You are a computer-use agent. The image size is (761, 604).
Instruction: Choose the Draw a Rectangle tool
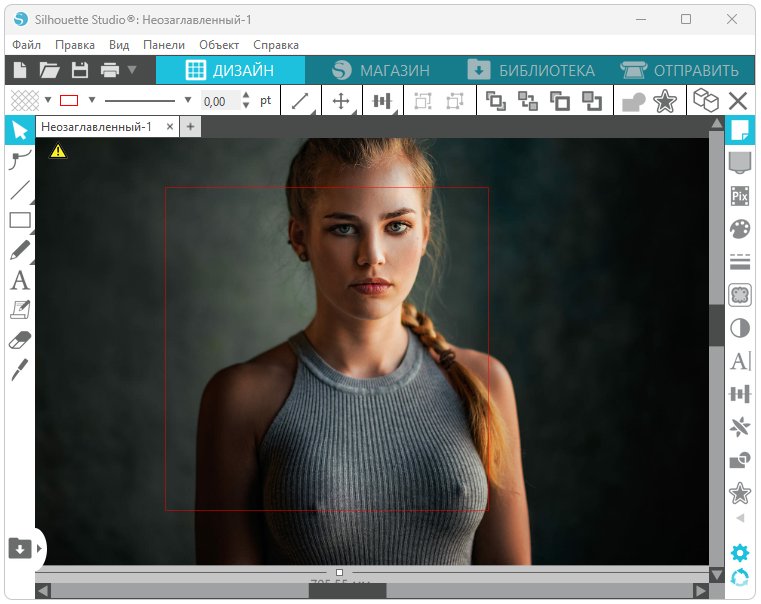[19, 221]
